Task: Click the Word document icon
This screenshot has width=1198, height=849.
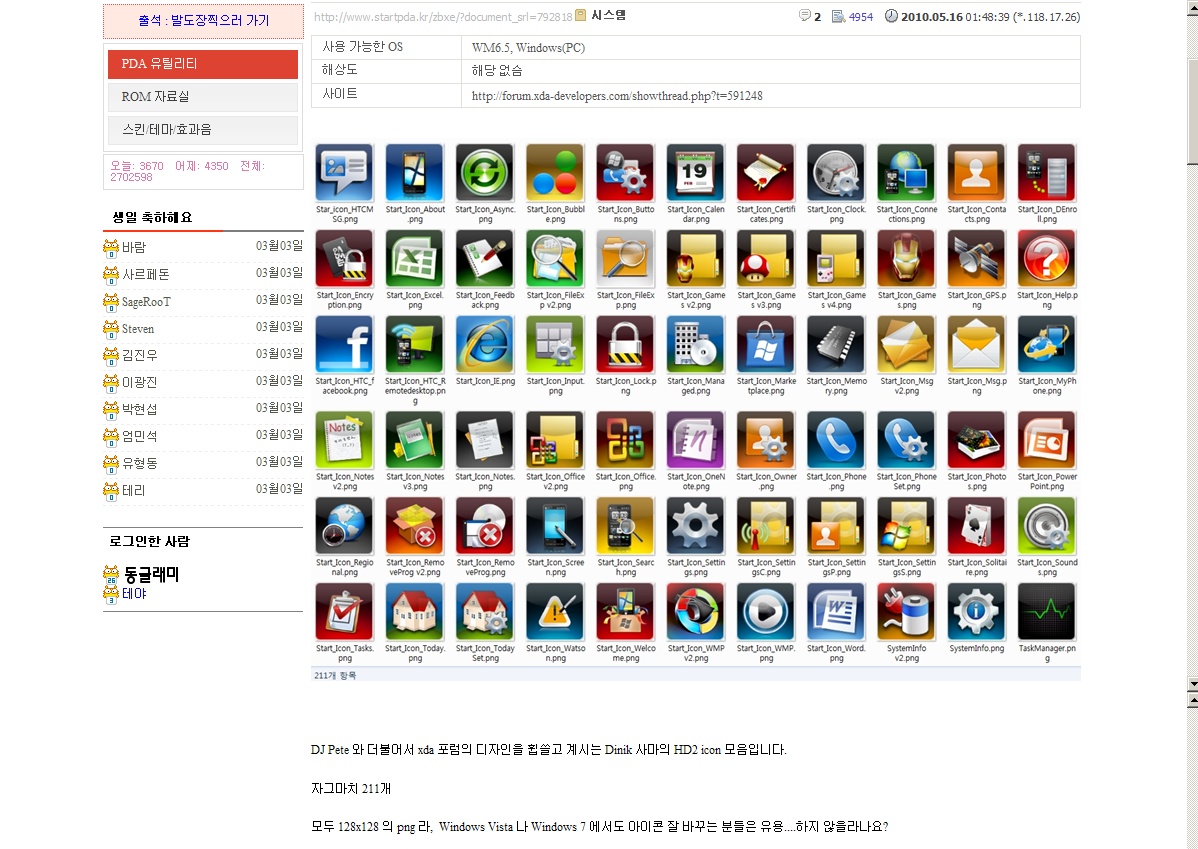Action: point(836,612)
